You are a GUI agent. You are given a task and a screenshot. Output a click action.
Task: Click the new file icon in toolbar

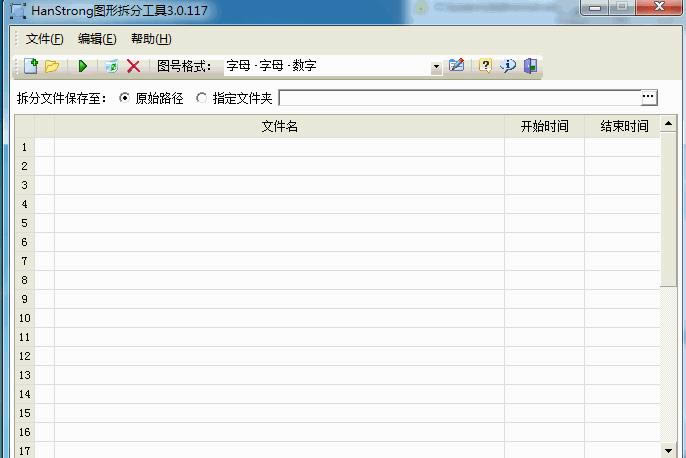coord(31,66)
